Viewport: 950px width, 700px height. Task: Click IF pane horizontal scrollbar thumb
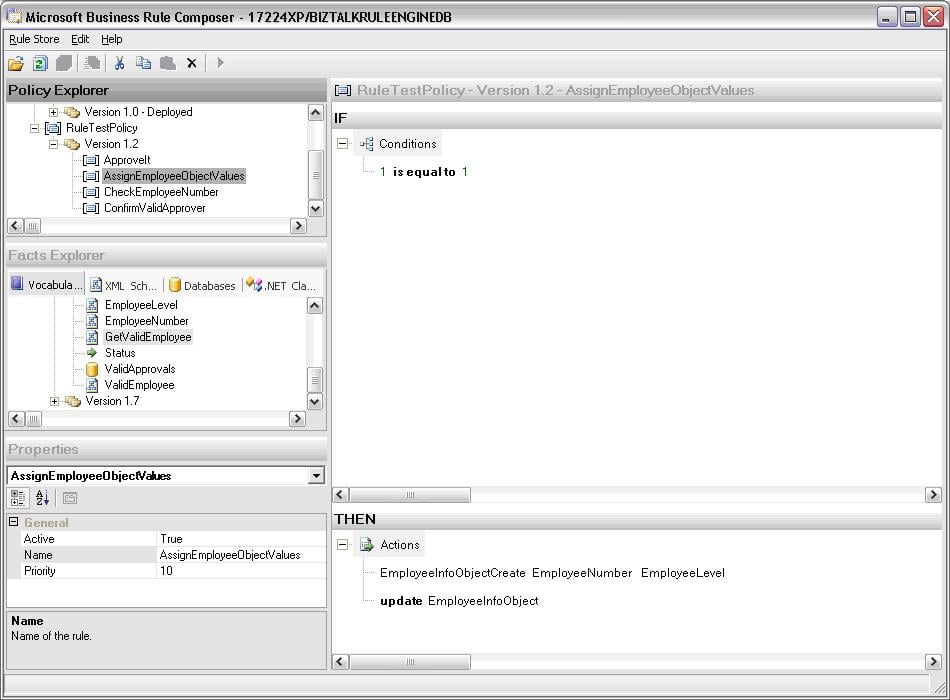pyautogui.click(x=410, y=495)
